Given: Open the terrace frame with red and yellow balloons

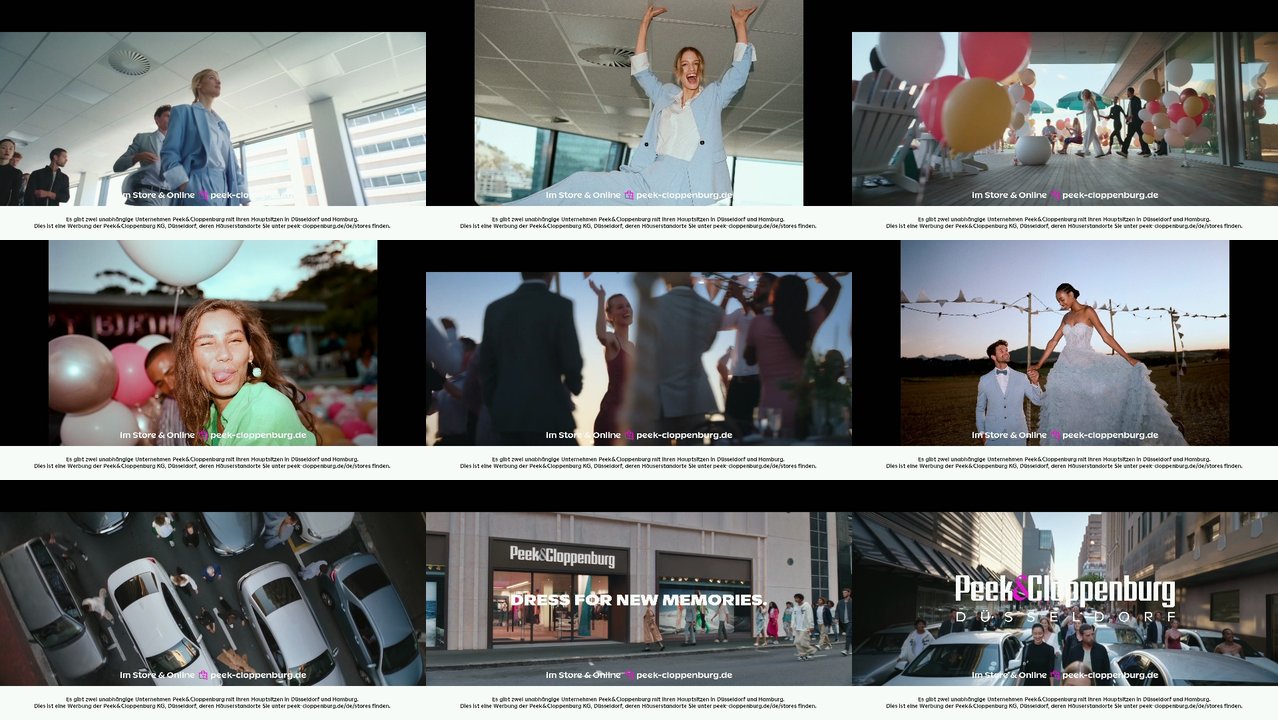Looking at the screenshot, I should pos(1065,119).
